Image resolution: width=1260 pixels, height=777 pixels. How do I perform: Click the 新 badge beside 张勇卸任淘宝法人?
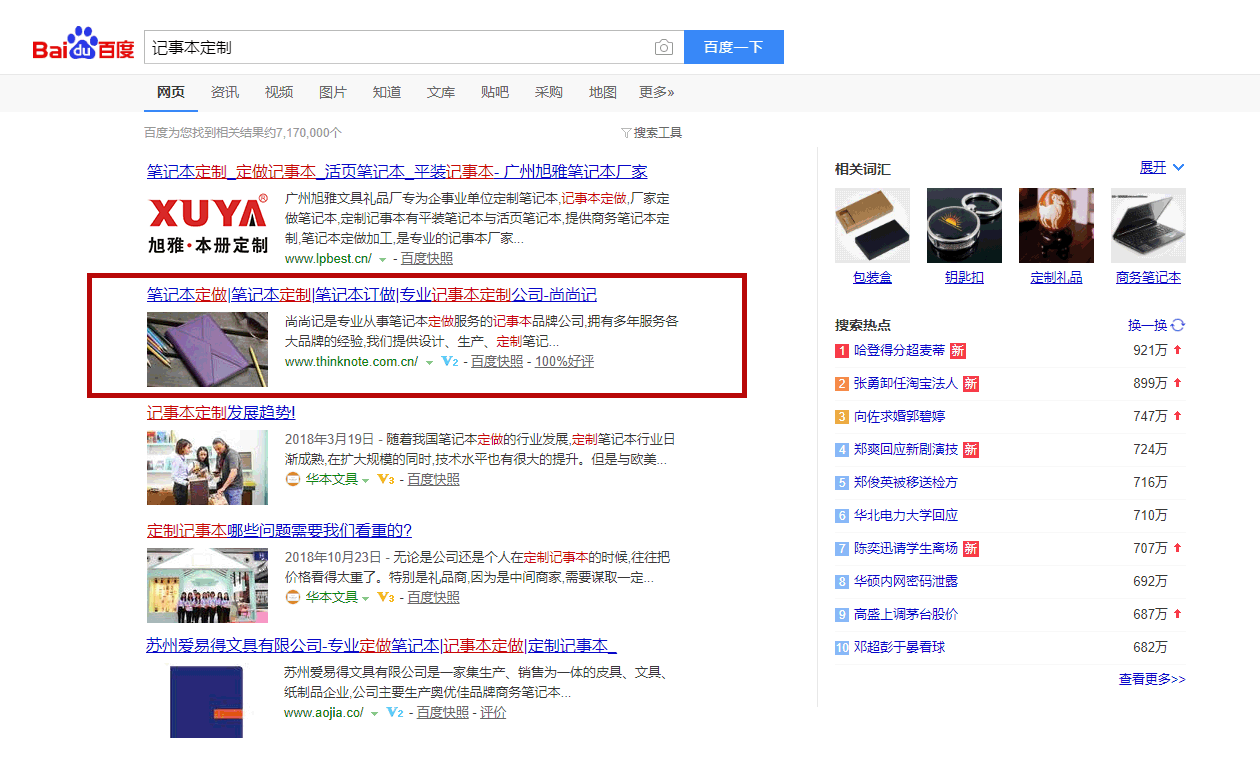[971, 384]
